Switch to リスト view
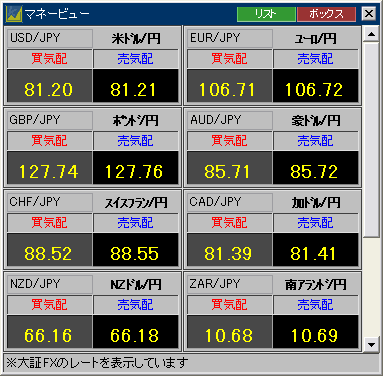 (x=266, y=14)
